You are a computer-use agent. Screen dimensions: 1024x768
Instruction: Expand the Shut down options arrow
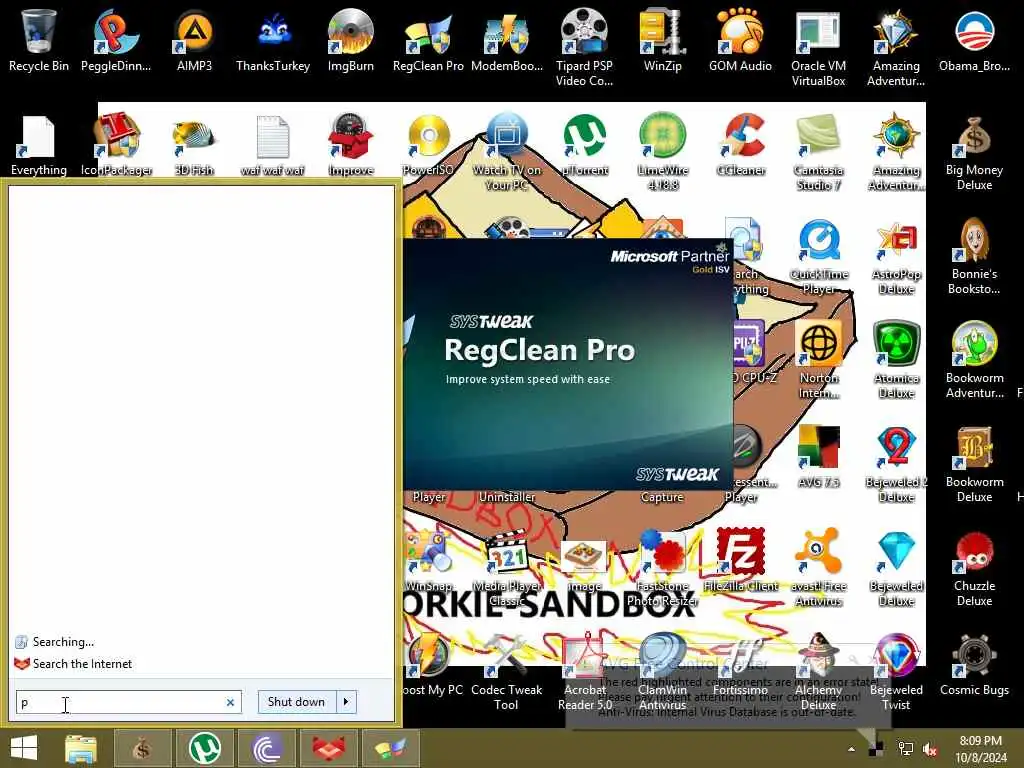coord(346,702)
